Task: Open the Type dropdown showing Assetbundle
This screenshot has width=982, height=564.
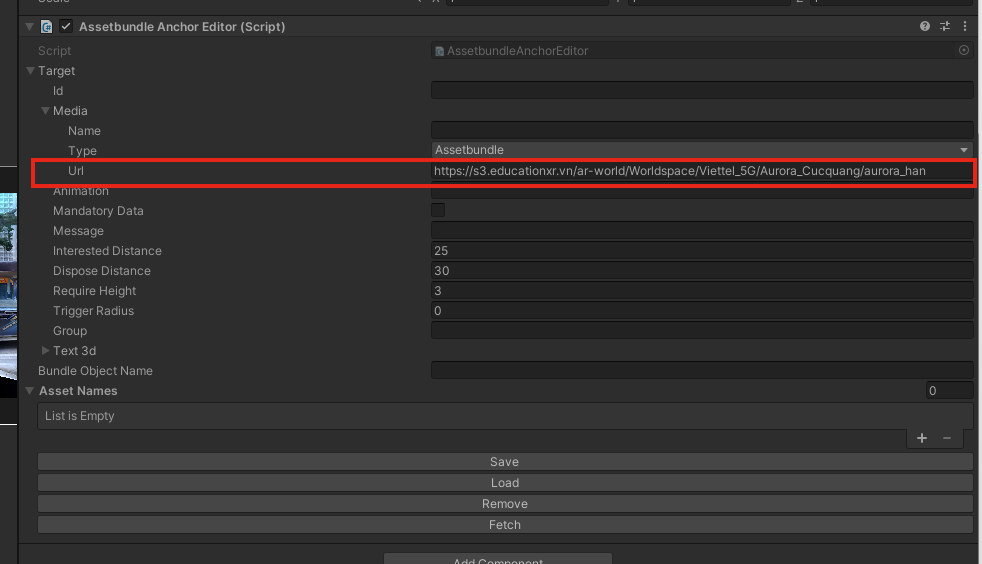Action: coord(702,150)
